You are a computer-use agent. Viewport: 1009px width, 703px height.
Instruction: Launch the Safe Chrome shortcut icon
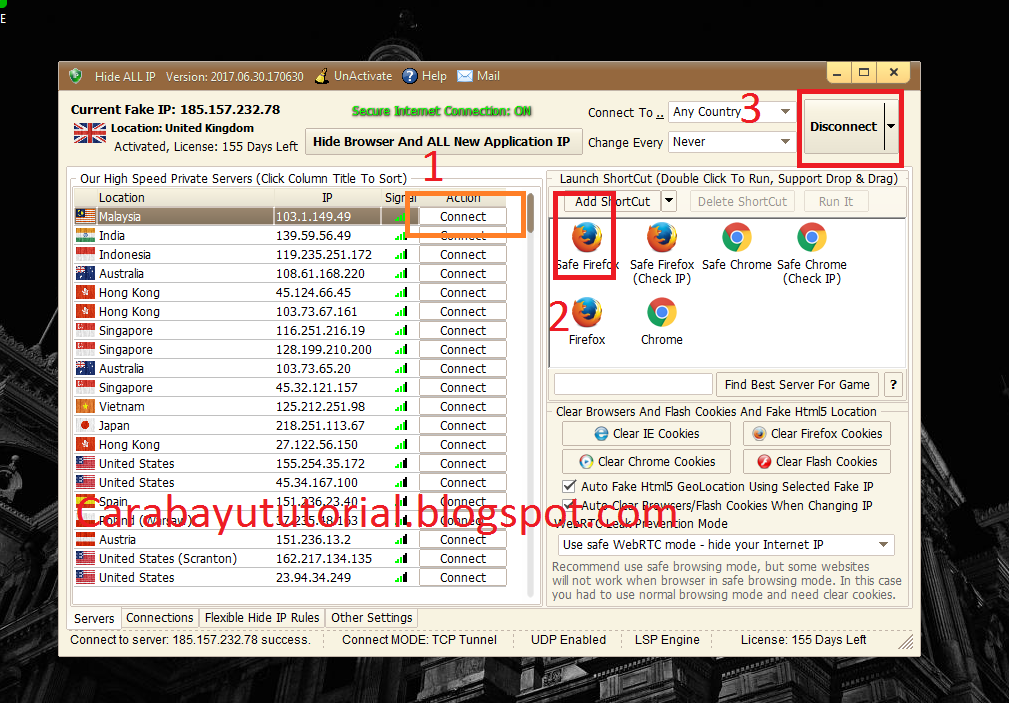(737, 238)
